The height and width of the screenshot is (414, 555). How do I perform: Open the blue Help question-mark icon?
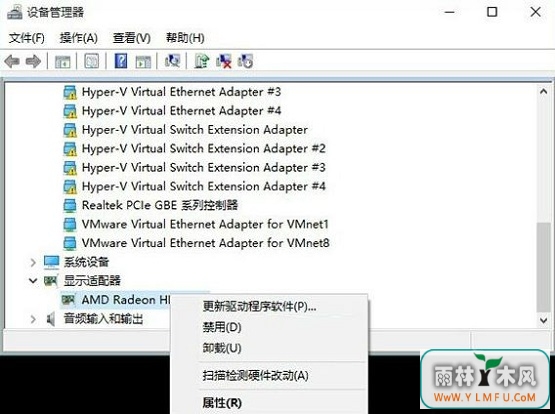(121, 61)
